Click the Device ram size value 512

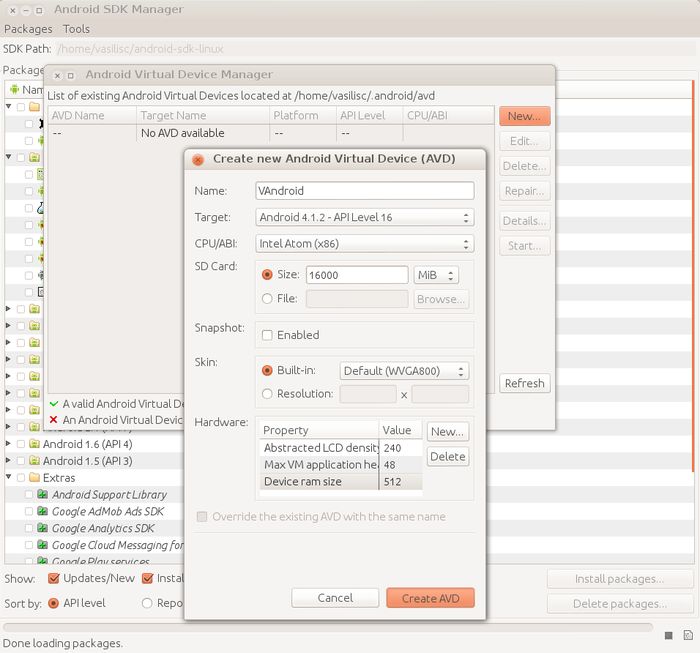[392, 482]
